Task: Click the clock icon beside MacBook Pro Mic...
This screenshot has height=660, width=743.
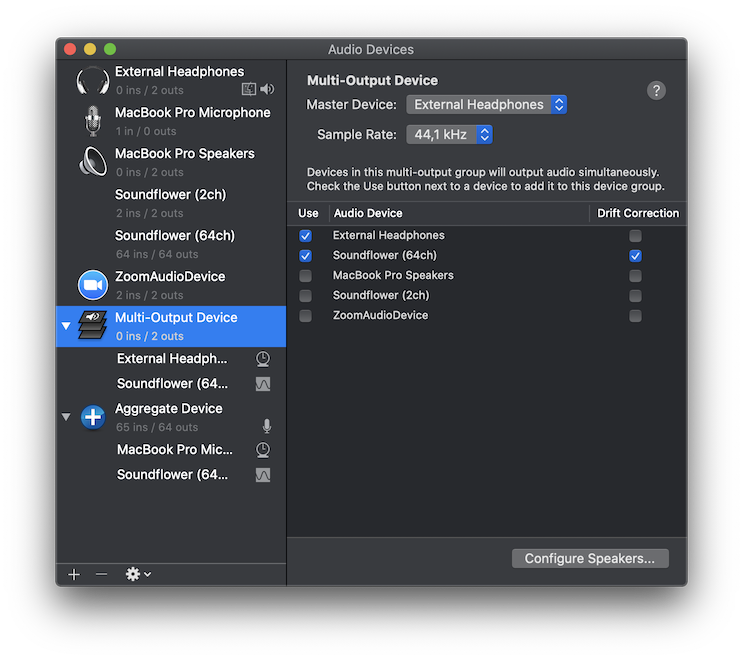Action: click(x=263, y=450)
